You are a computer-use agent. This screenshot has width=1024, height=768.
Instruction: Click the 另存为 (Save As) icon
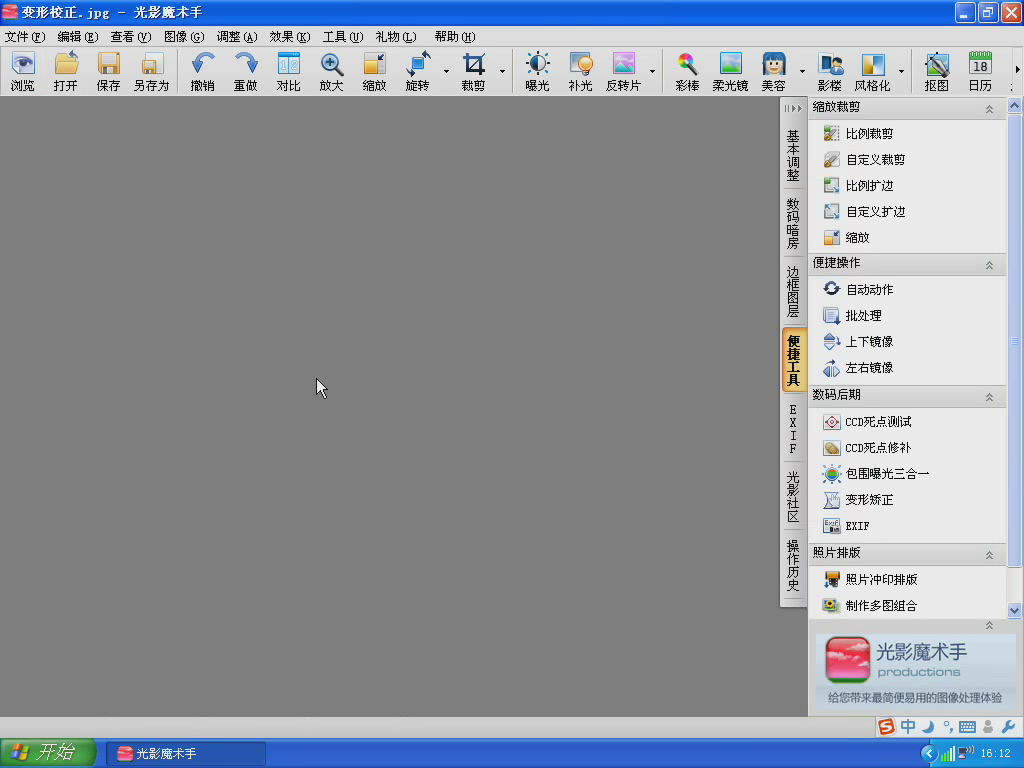tap(152, 71)
